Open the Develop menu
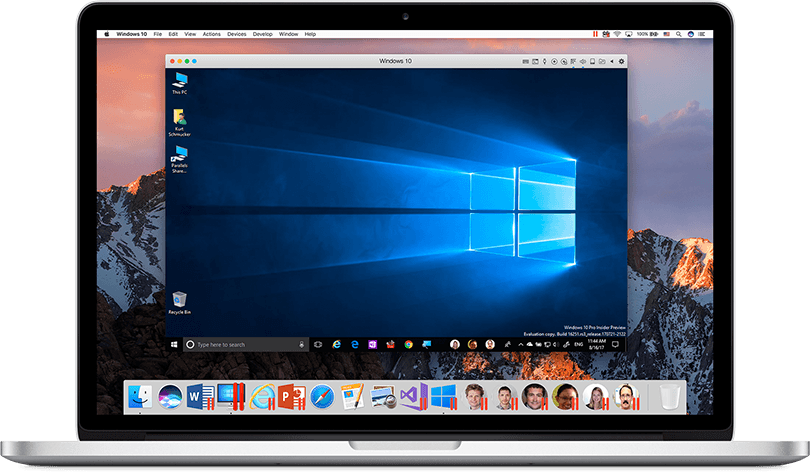Screen dimensions: 810x473 [262, 34]
